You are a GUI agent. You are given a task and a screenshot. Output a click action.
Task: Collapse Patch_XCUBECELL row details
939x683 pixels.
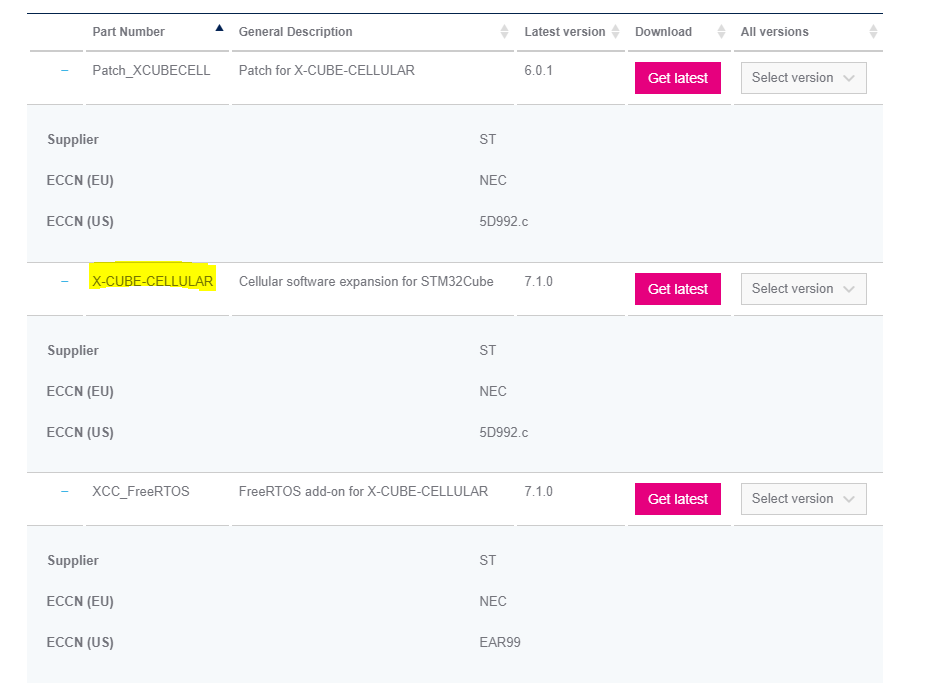(65, 71)
